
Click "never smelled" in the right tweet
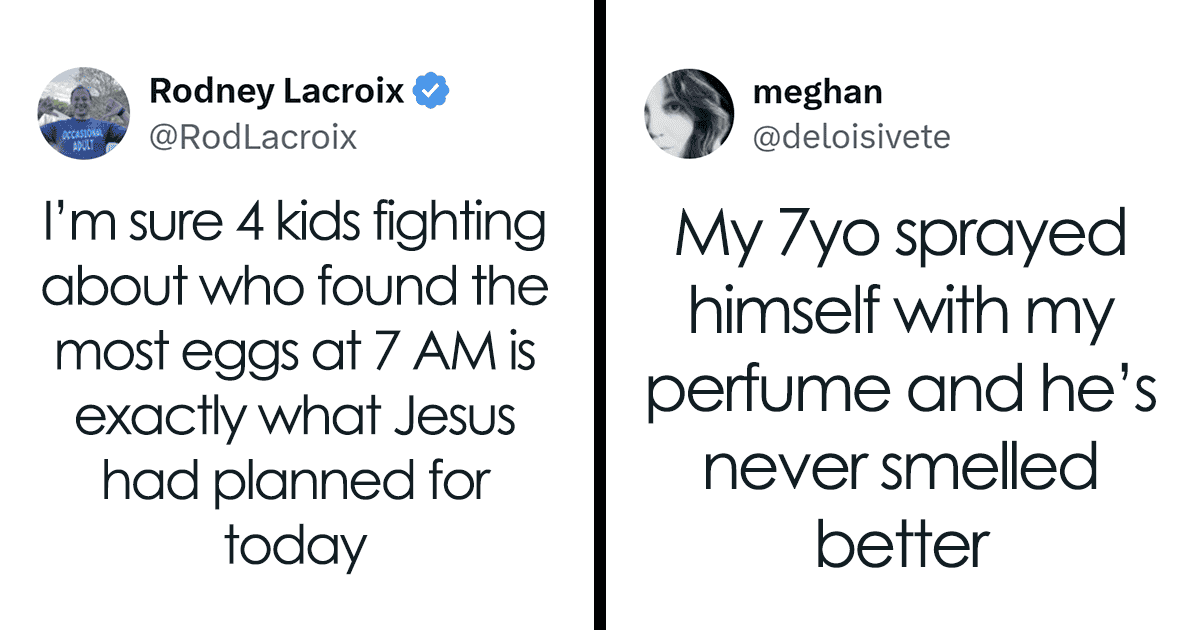(x=900, y=467)
